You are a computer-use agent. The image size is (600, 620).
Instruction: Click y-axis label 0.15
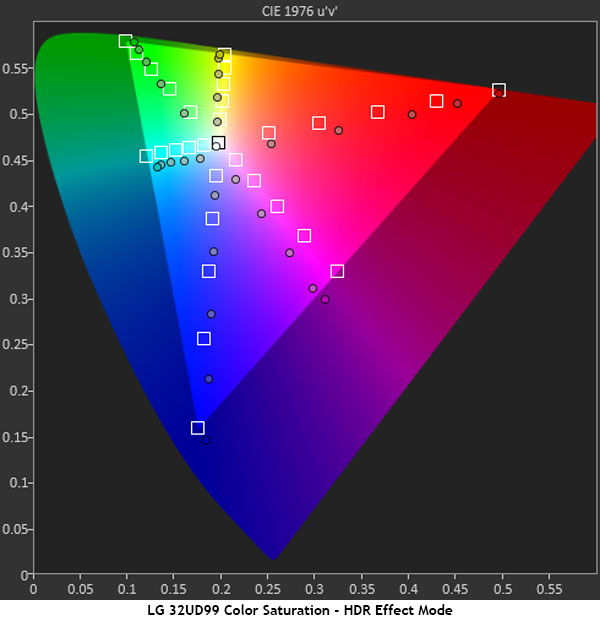(15, 437)
